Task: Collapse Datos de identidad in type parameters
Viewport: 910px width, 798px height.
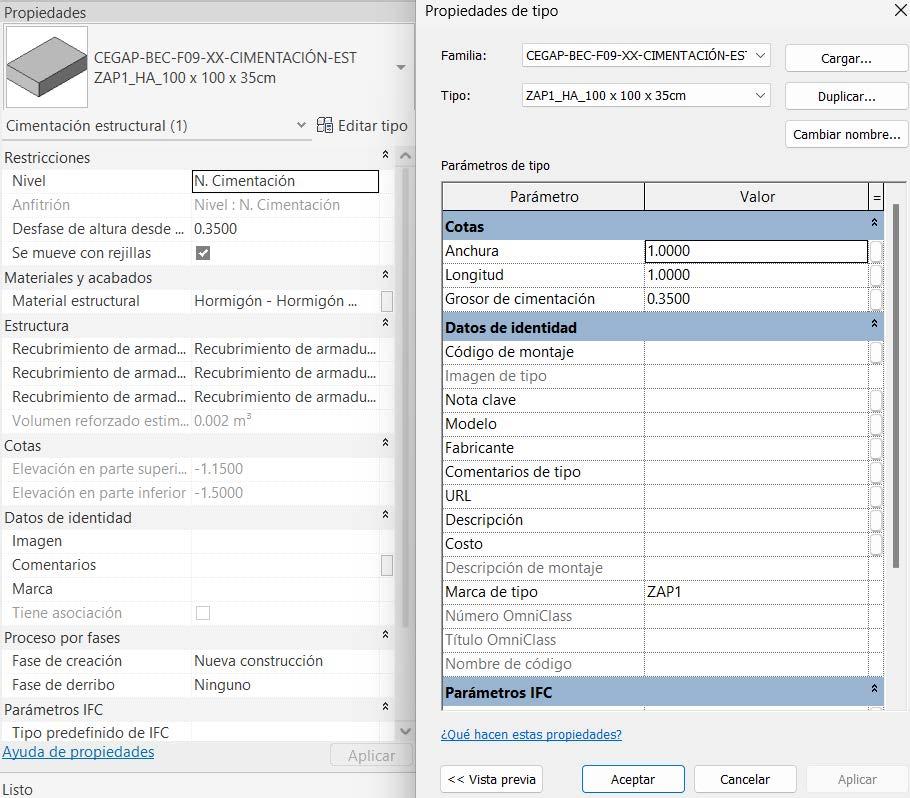Action: coord(874,324)
